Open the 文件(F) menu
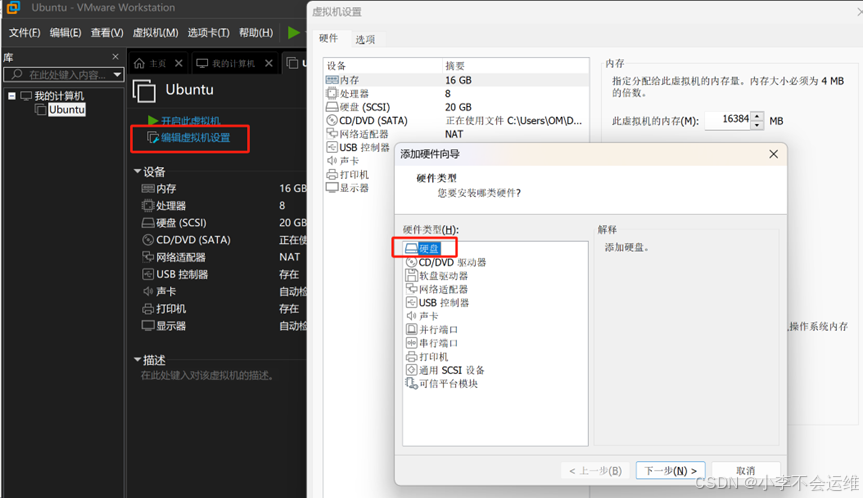Viewport: 863px width, 498px height. click(x=24, y=32)
